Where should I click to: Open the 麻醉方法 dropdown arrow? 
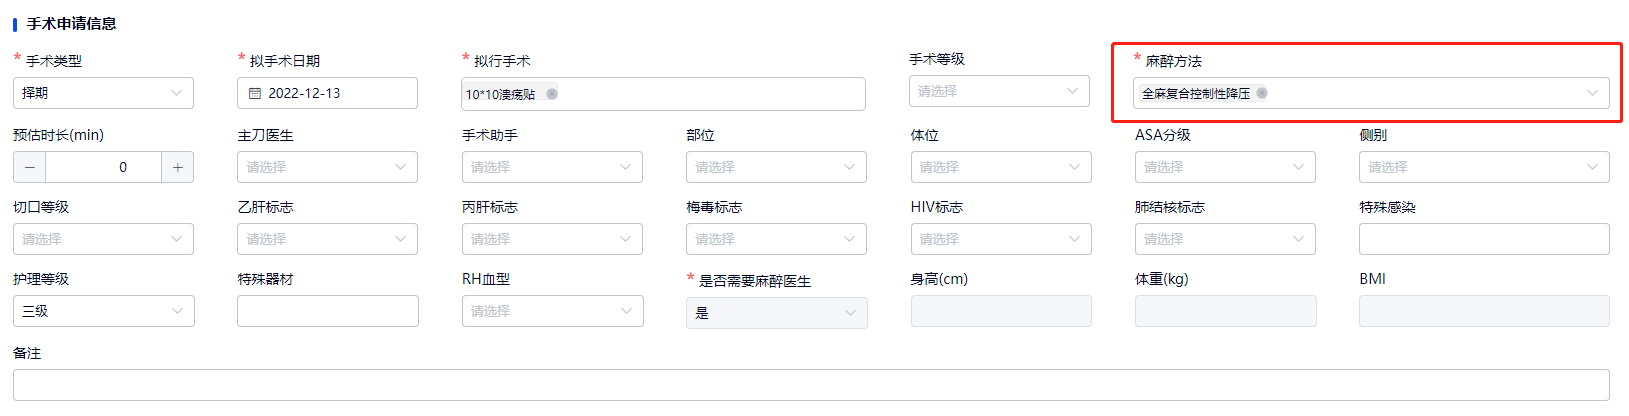1592,93
